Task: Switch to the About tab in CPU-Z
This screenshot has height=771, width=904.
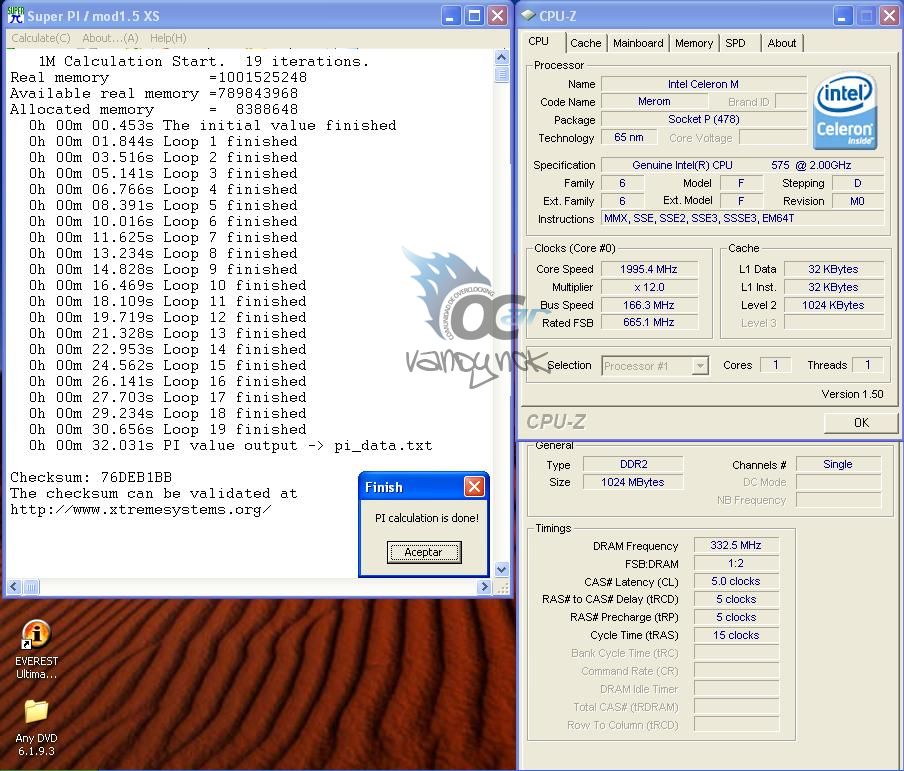Action: coord(781,43)
